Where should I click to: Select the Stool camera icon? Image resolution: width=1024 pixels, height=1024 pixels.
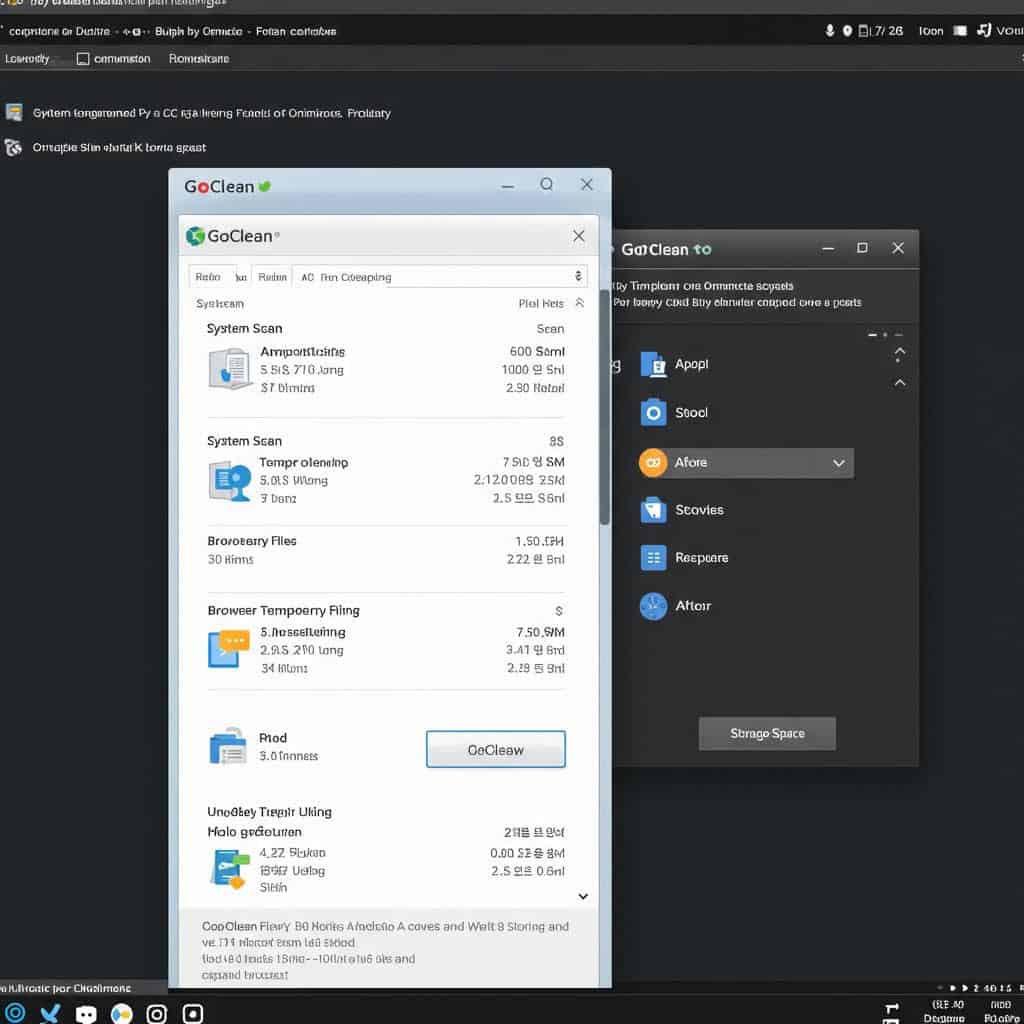[653, 412]
